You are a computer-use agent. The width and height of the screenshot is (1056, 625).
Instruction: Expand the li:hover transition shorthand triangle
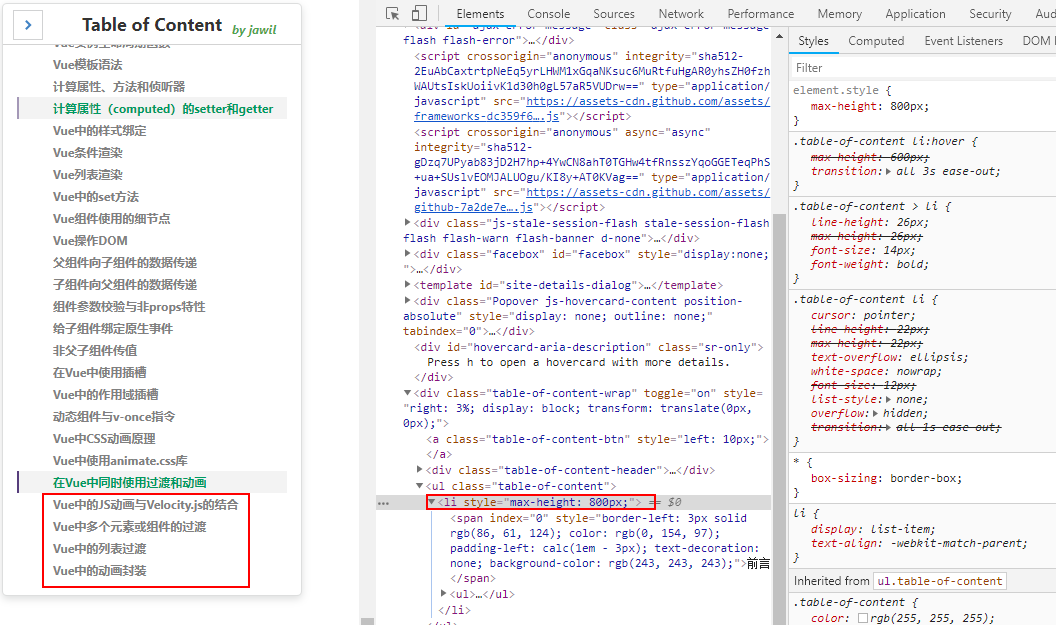click(x=888, y=172)
